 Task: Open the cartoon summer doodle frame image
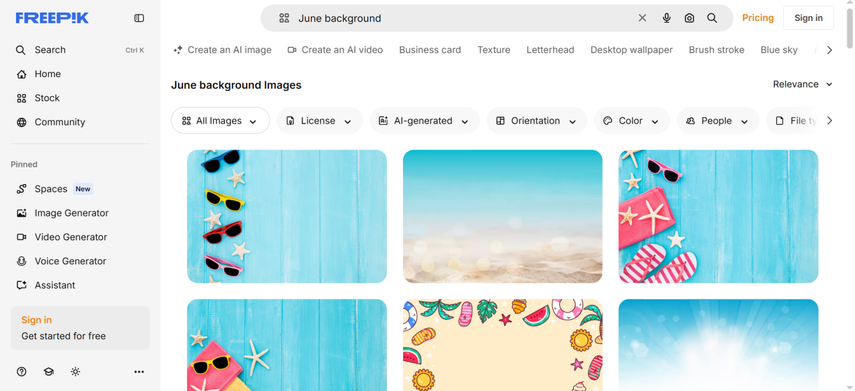point(503,345)
